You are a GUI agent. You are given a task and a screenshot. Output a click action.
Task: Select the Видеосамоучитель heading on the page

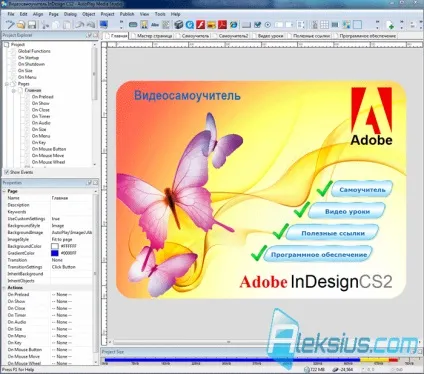click(x=187, y=96)
